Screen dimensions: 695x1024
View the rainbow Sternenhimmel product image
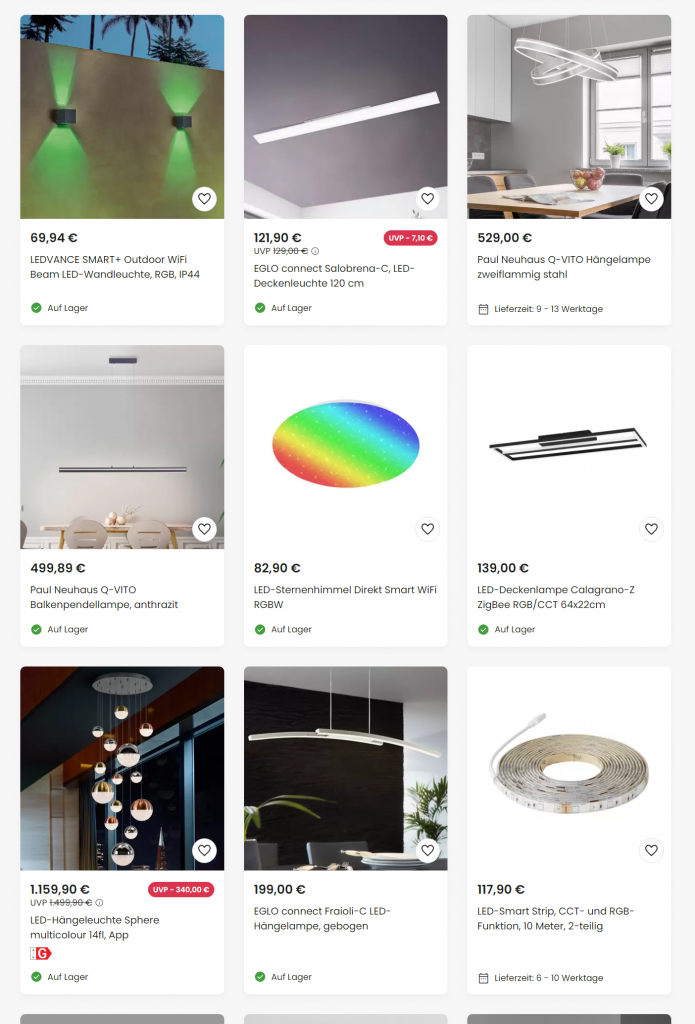(x=346, y=447)
